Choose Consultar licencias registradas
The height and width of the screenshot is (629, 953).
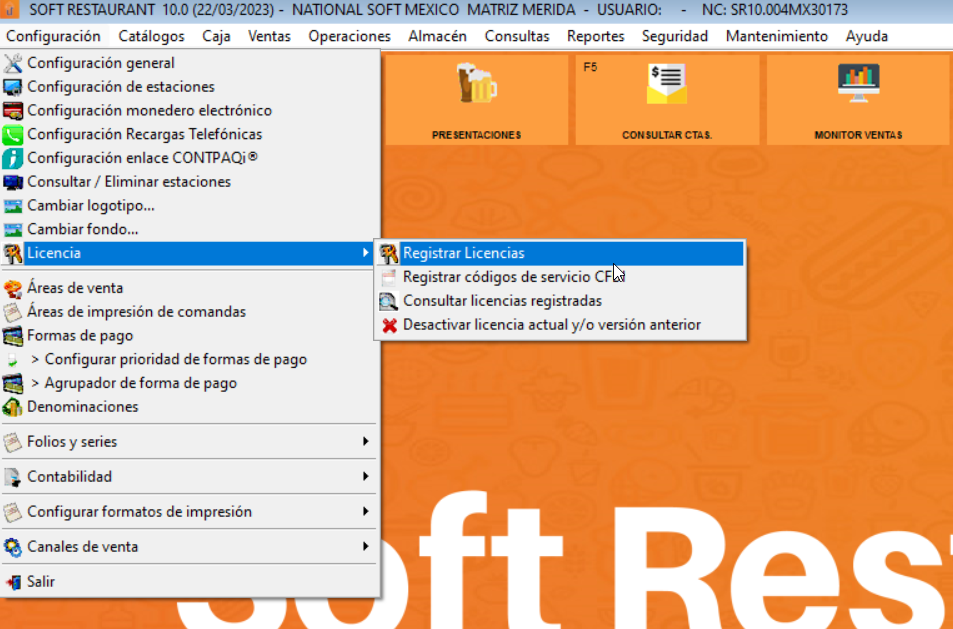pos(560,301)
